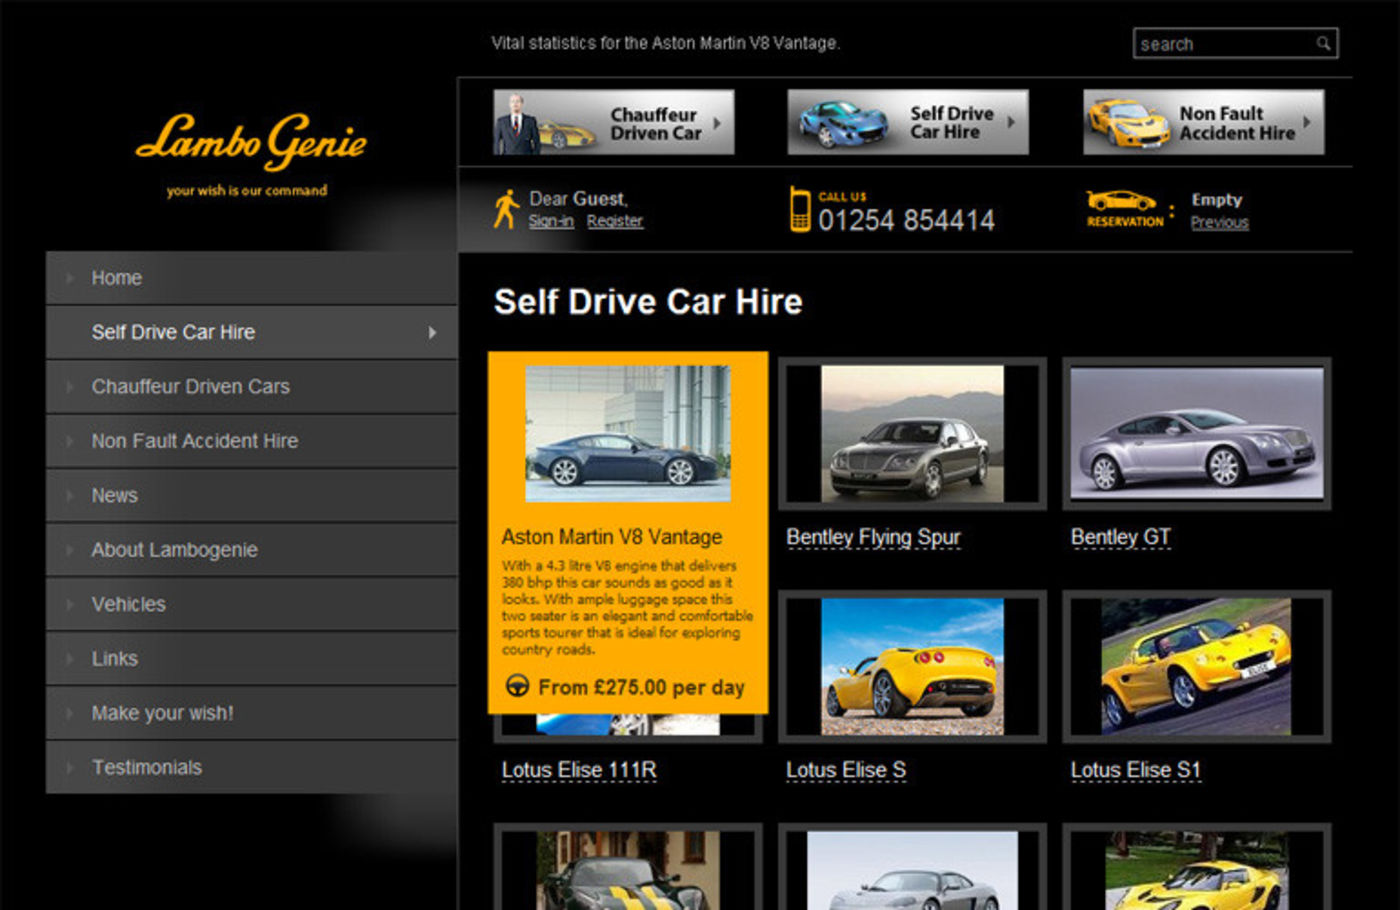Go to Make your wish! page
1400x910 pixels.
(162, 713)
